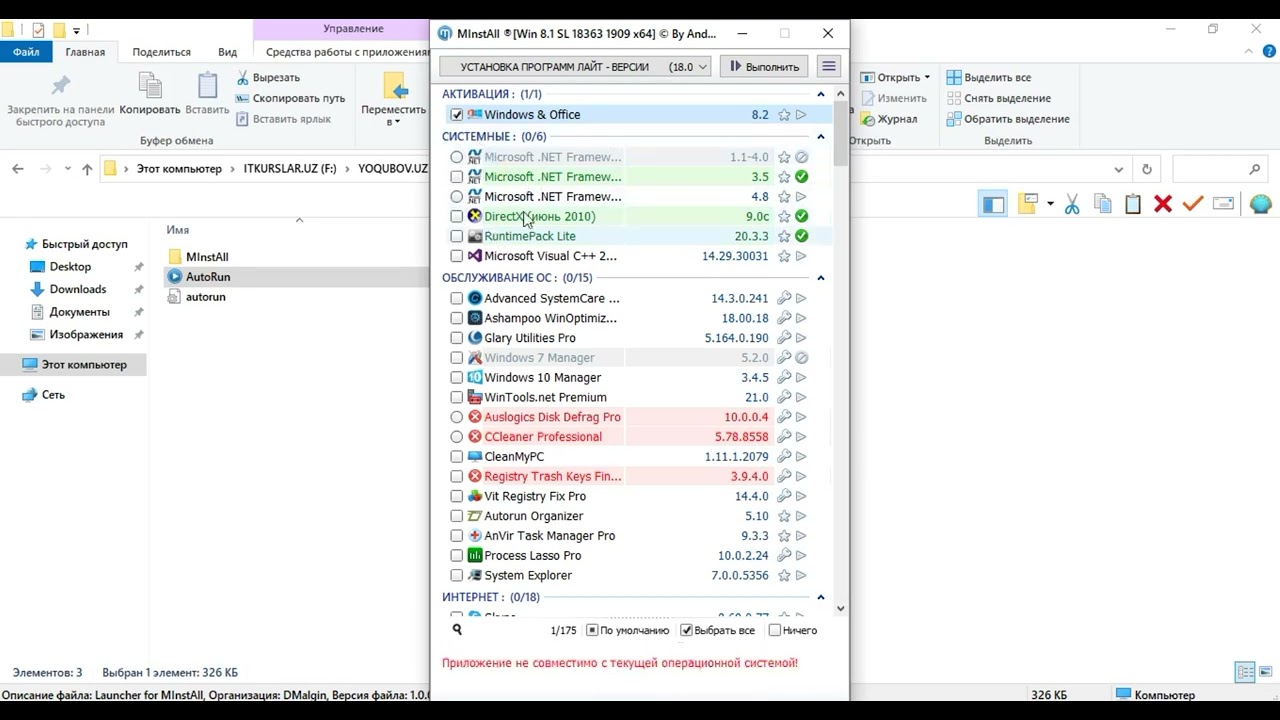1280x720 pixels.
Task: Check the Windows 10 Manager checkbox
Action: pos(457,378)
